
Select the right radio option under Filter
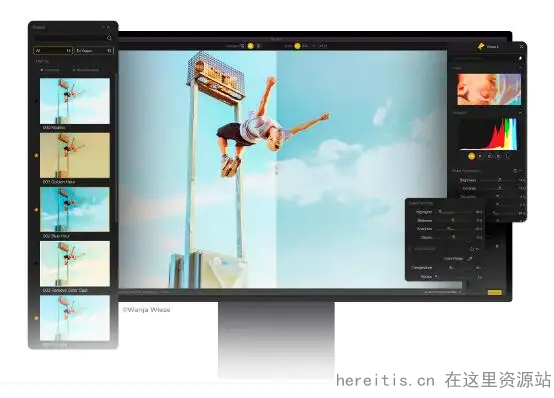[x=74, y=70]
